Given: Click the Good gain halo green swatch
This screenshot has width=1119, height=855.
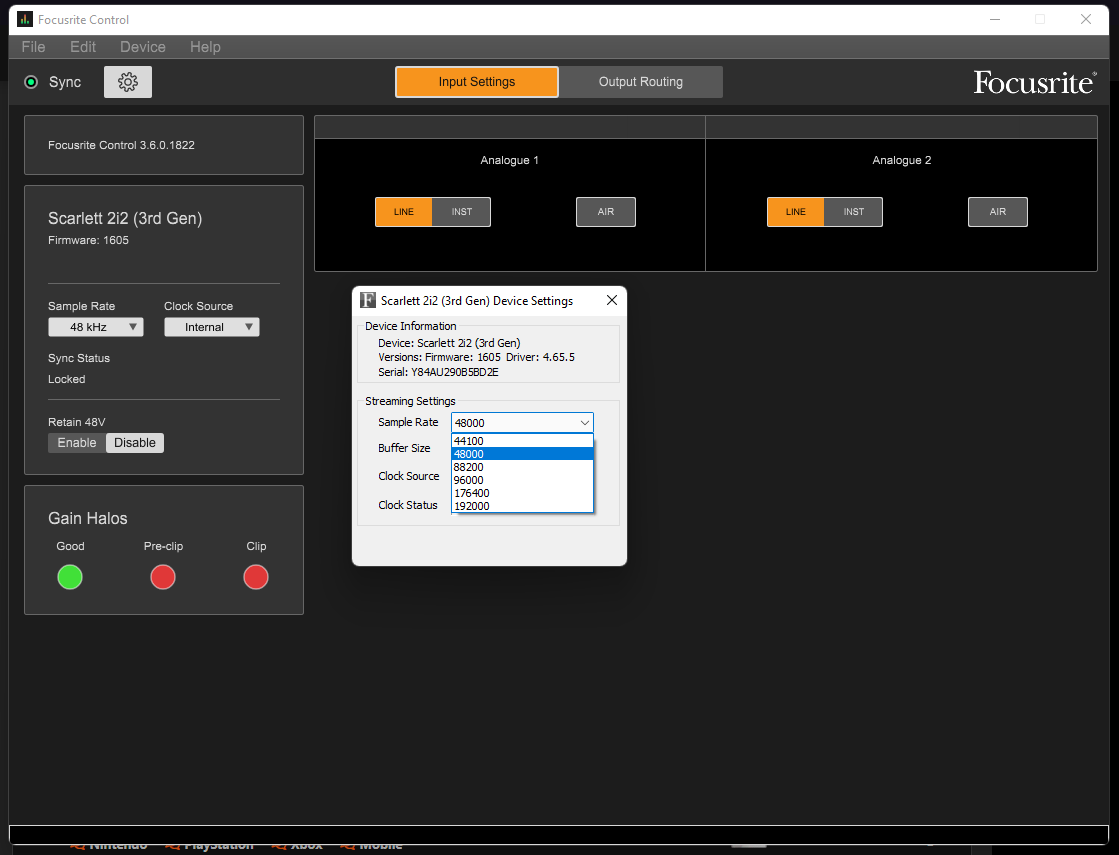Looking at the screenshot, I should coord(70,577).
